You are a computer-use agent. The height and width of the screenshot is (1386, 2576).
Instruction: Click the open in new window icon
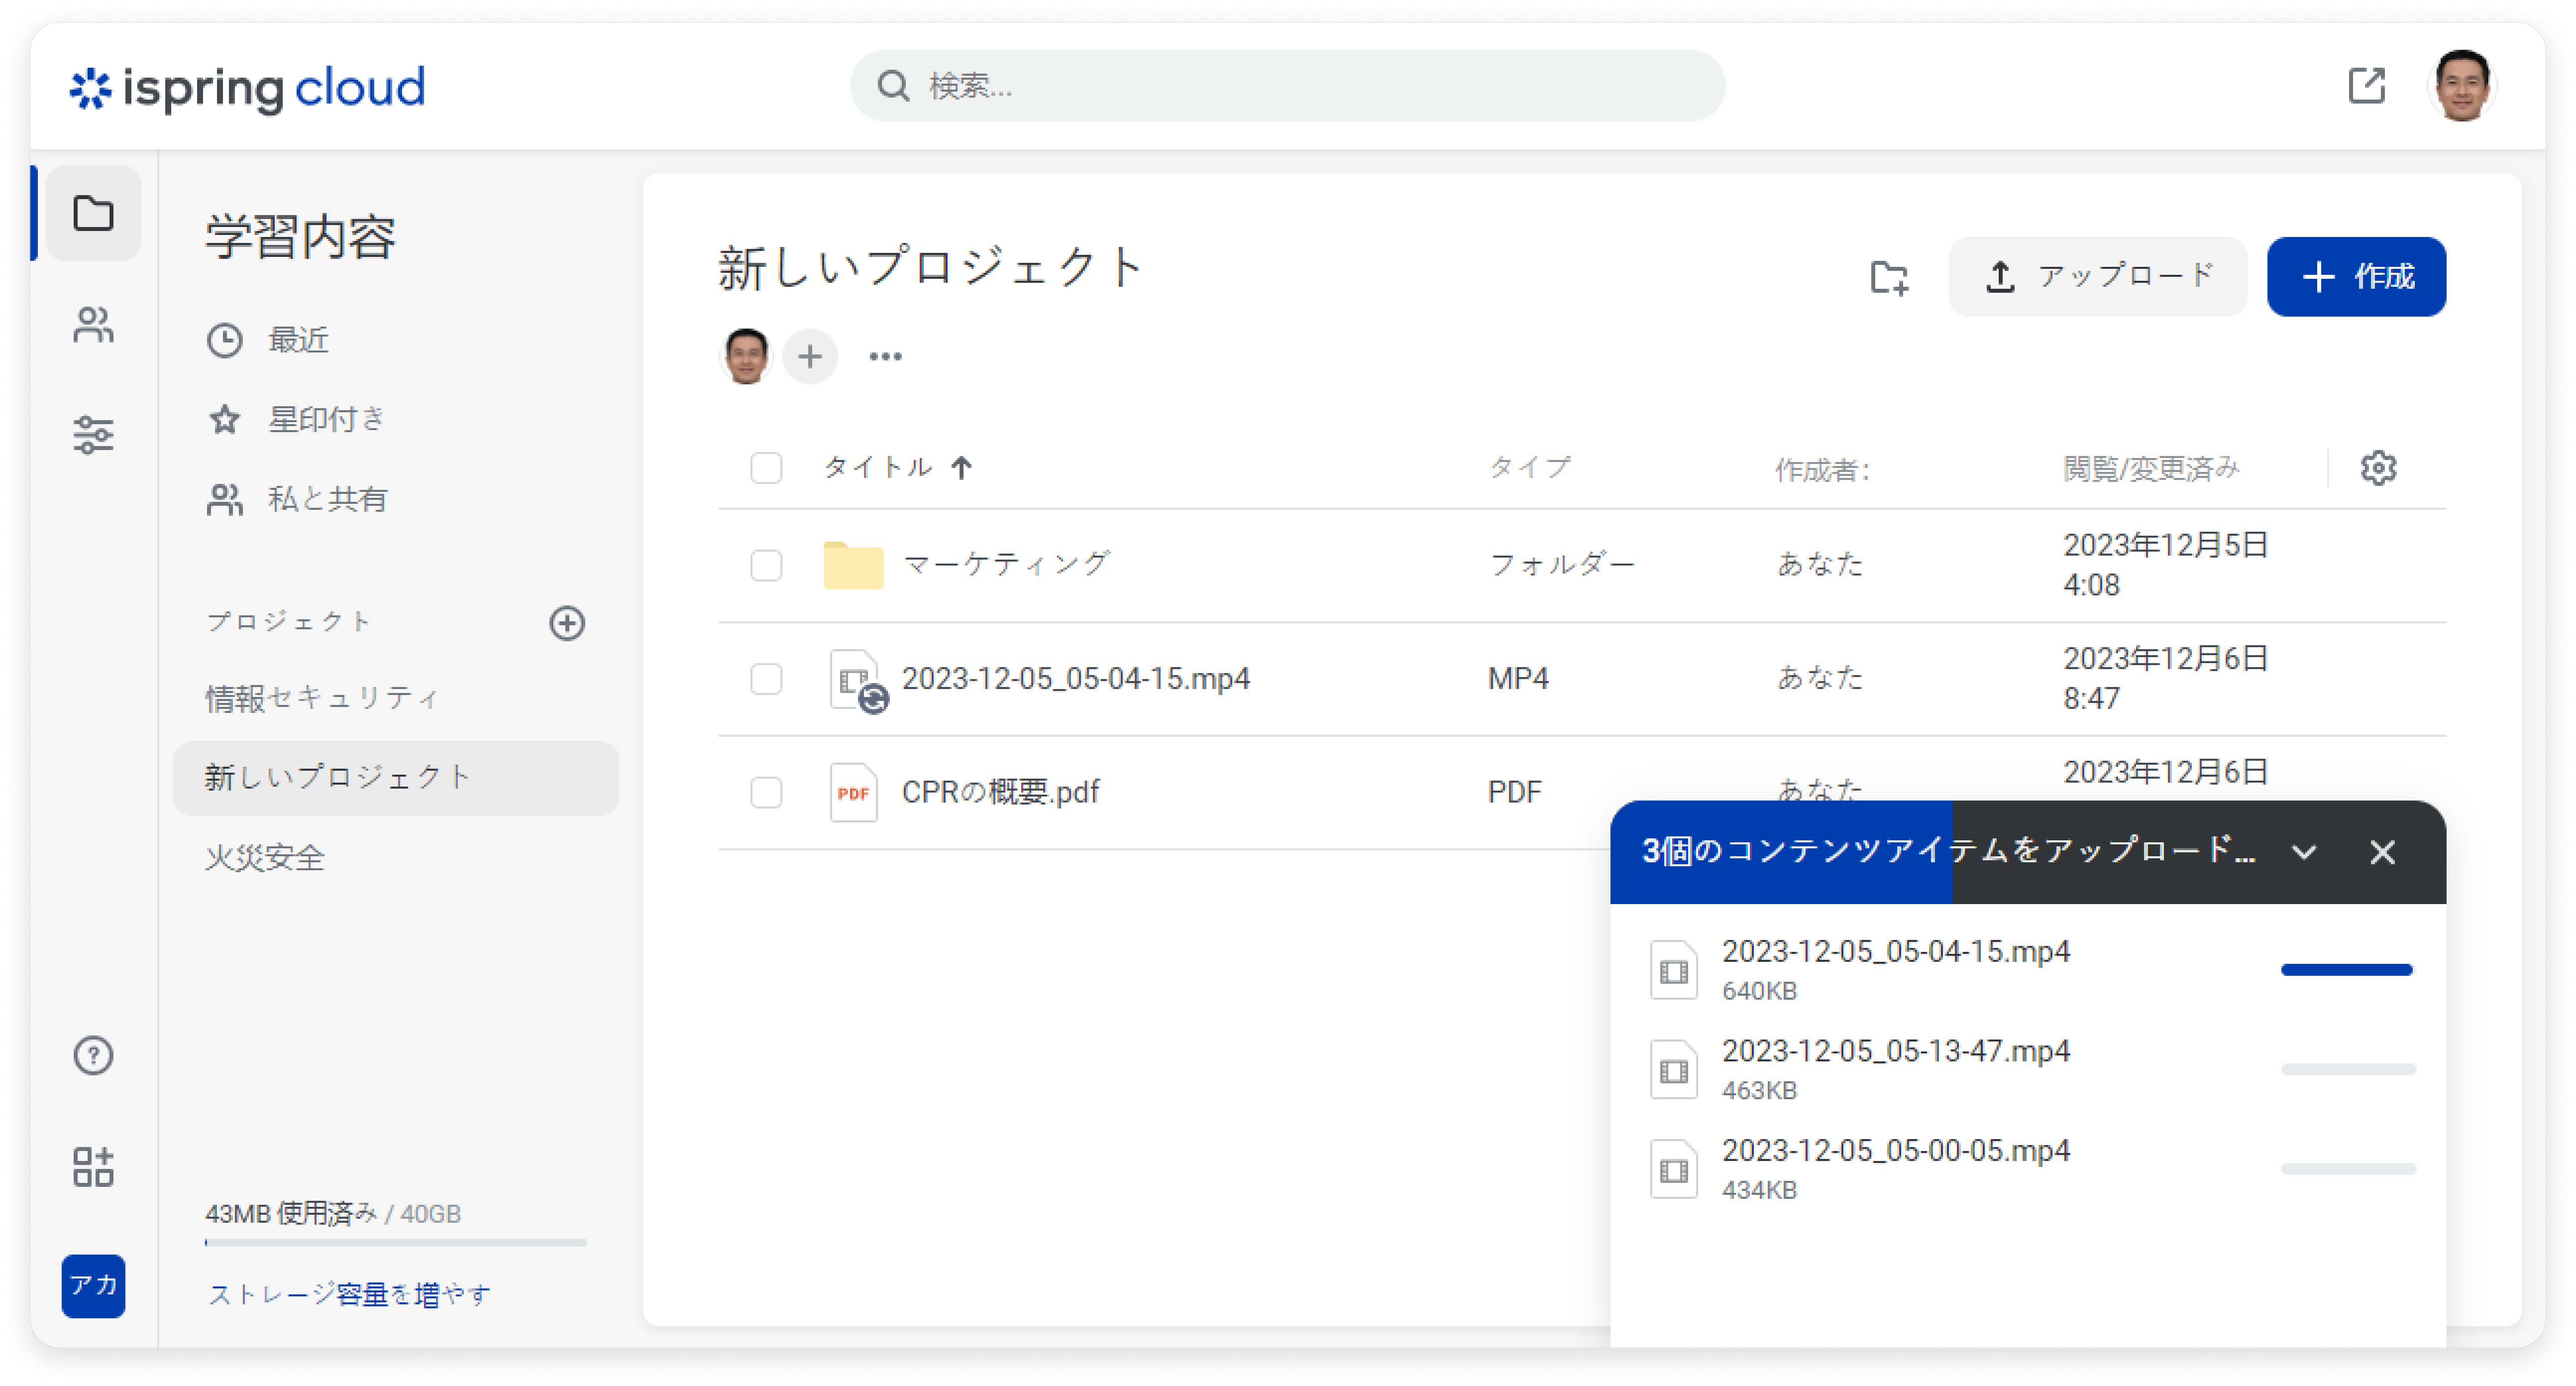coord(2366,86)
